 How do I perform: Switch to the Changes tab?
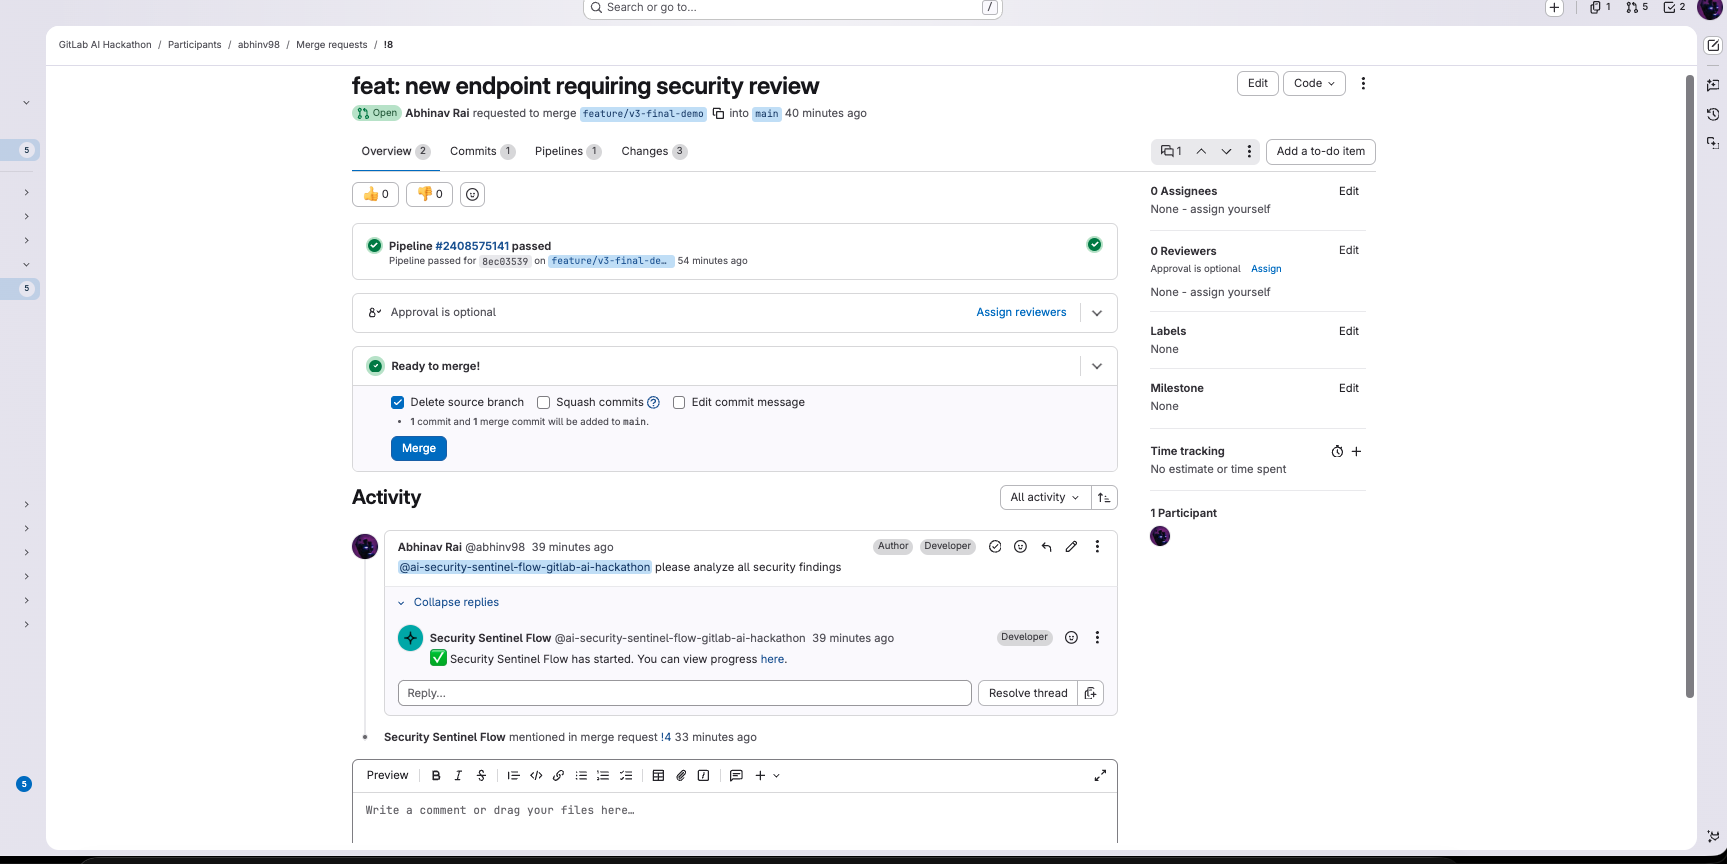pos(653,152)
